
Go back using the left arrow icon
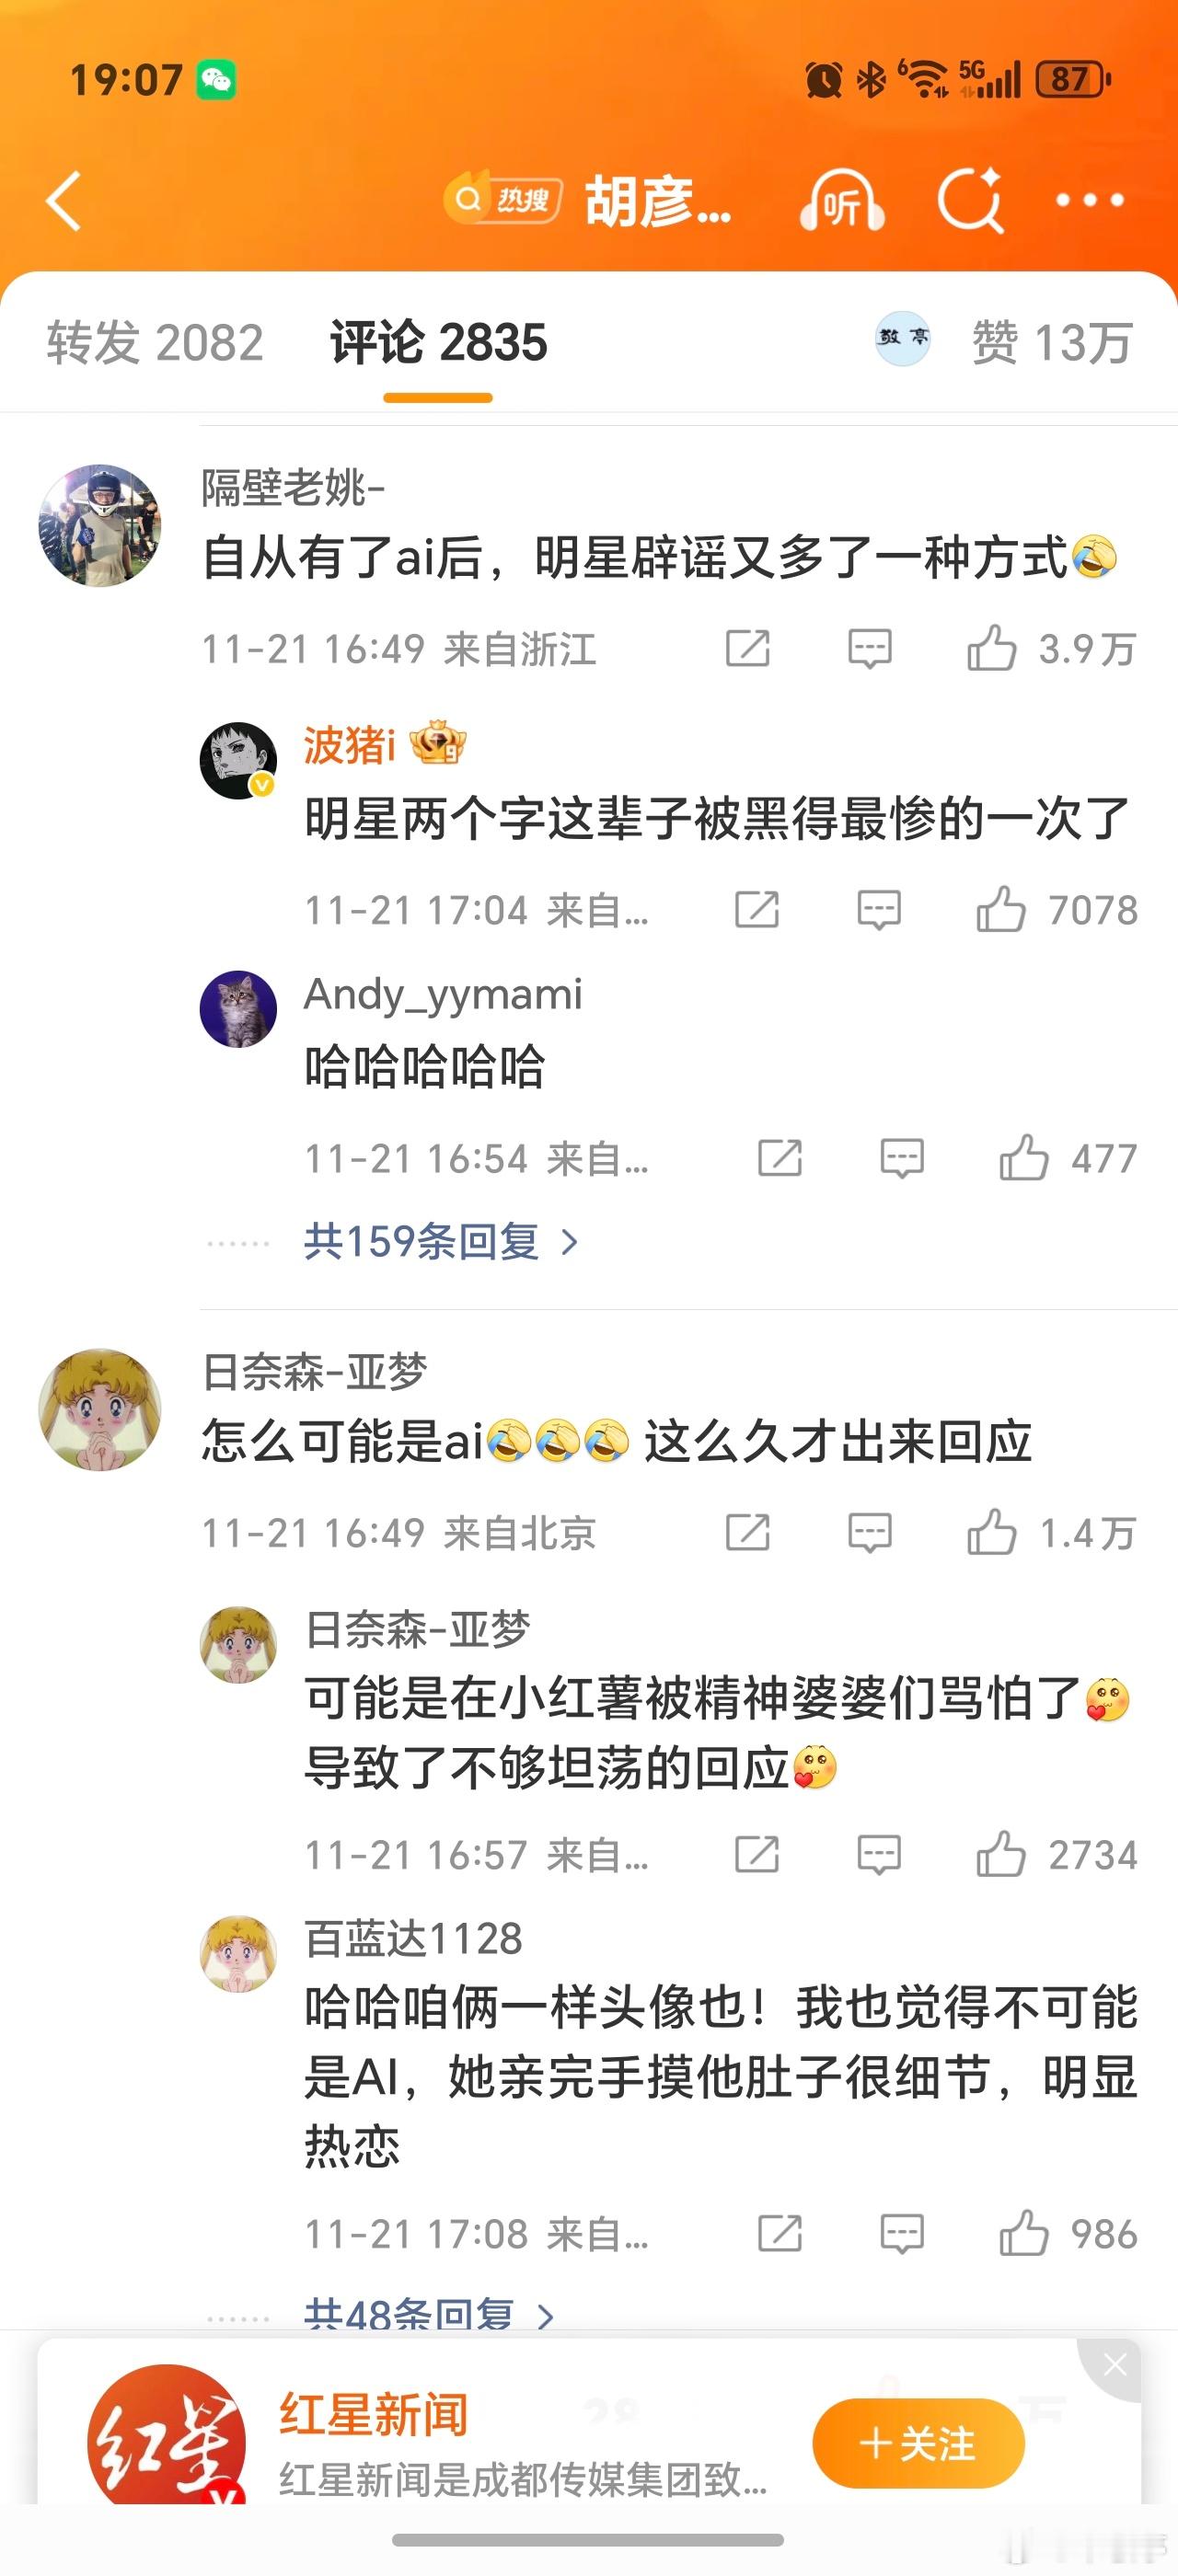(x=64, y=201)
